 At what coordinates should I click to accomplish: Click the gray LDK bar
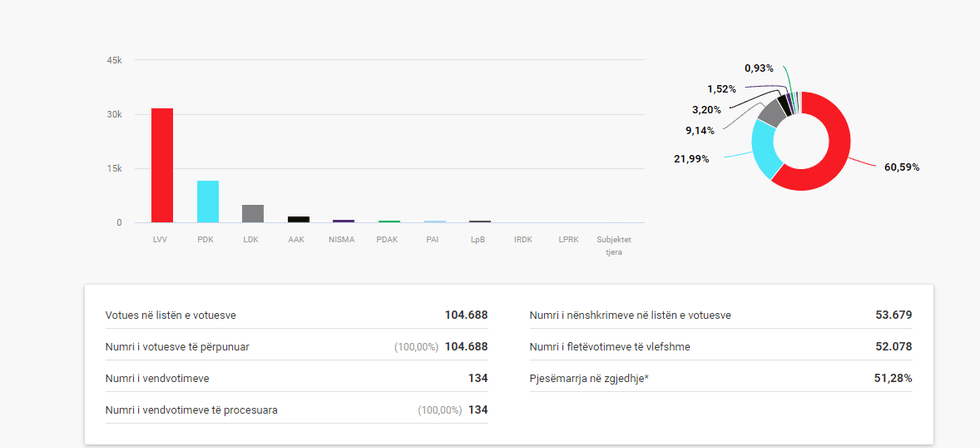click(x=253, y=213)
